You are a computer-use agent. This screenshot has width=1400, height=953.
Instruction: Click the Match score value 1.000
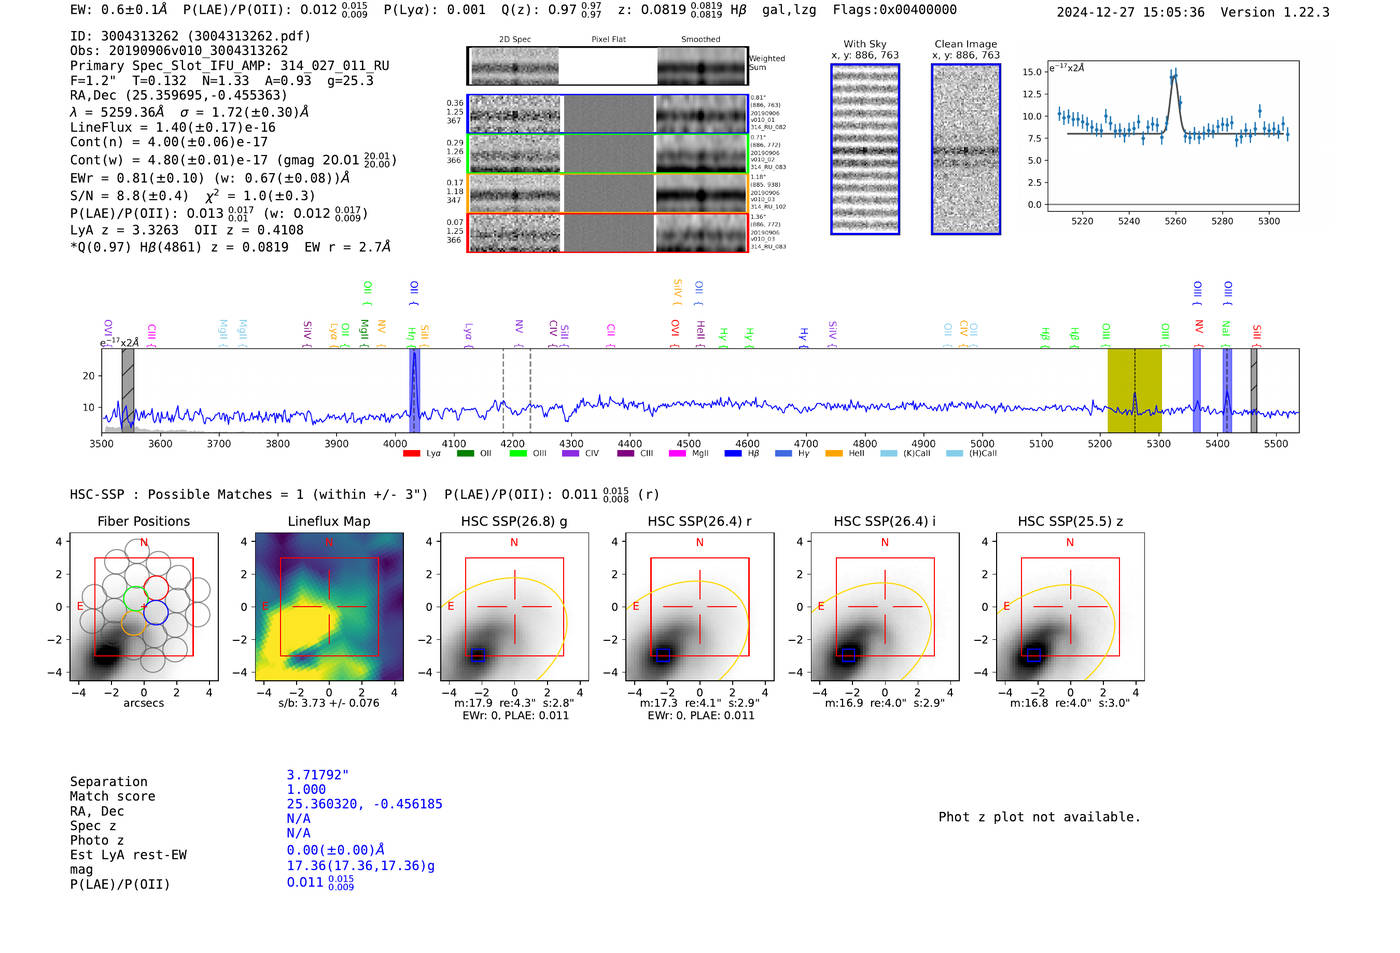tap(306, 789)
